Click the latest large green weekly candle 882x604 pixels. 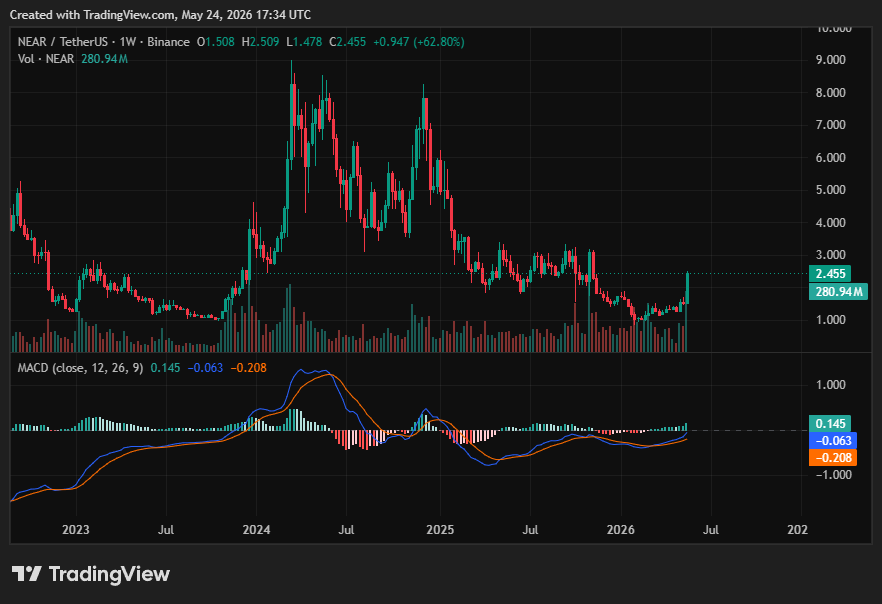[x=687, y=288]
